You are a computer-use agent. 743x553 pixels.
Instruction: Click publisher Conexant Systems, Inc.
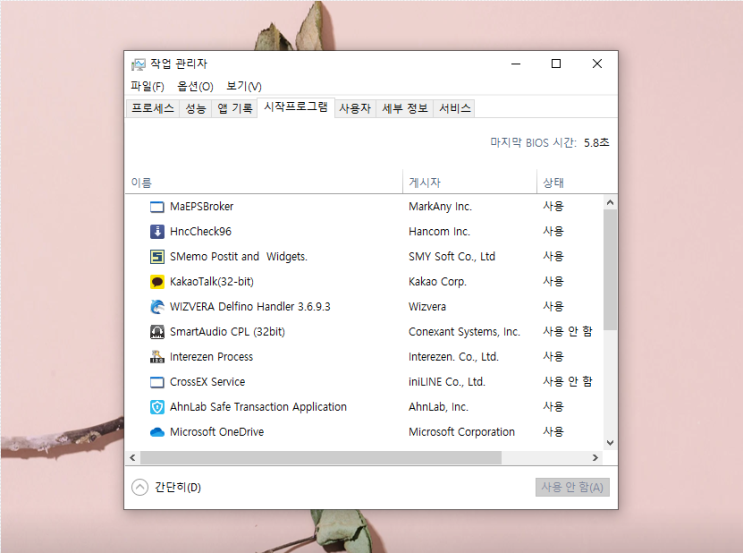point(464,332)
